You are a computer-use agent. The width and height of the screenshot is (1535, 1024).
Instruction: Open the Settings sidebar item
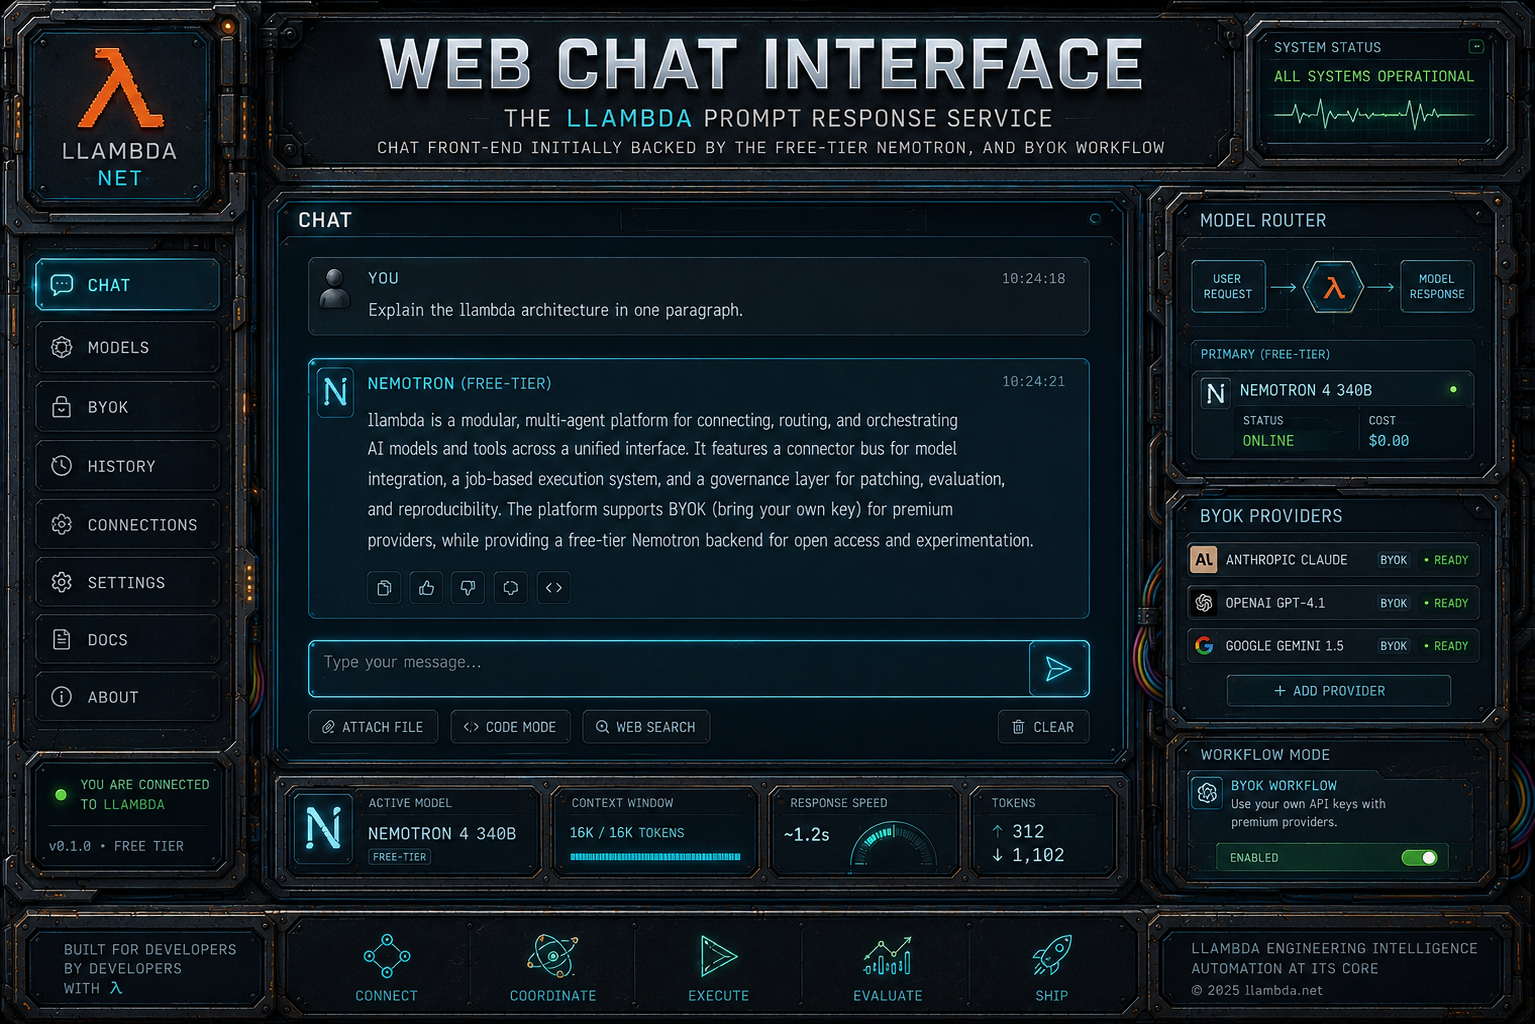click(x=127, y=582)
